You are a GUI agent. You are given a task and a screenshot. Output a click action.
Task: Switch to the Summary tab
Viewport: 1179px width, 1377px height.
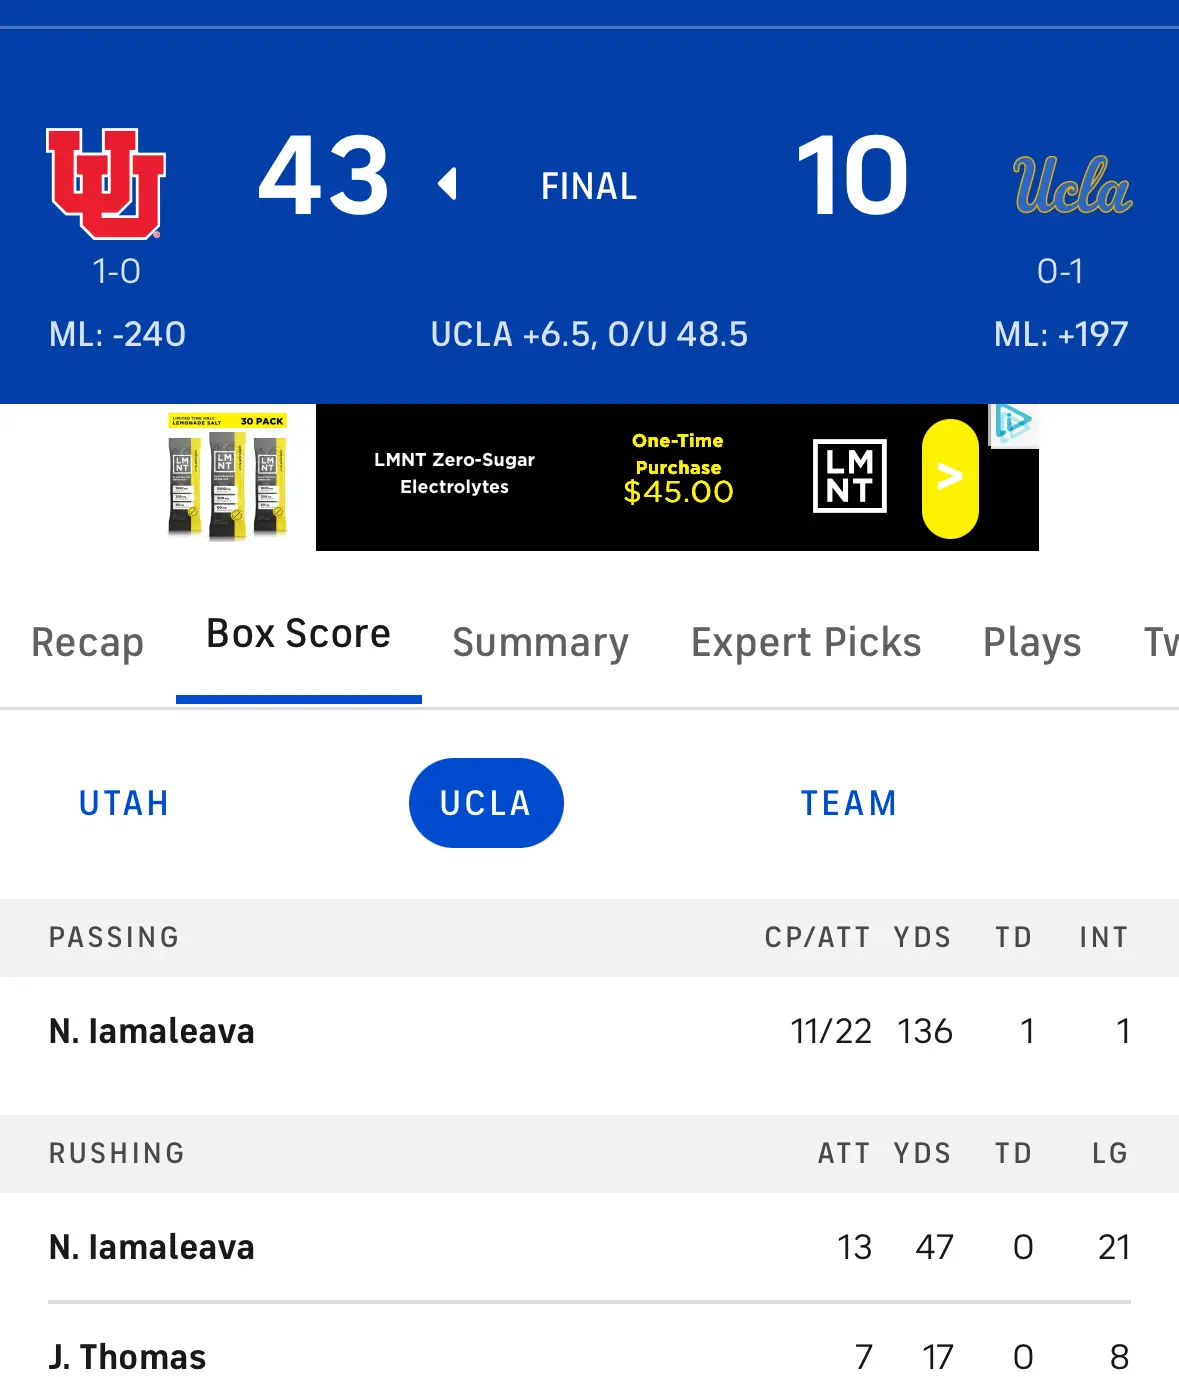[541, 642]
